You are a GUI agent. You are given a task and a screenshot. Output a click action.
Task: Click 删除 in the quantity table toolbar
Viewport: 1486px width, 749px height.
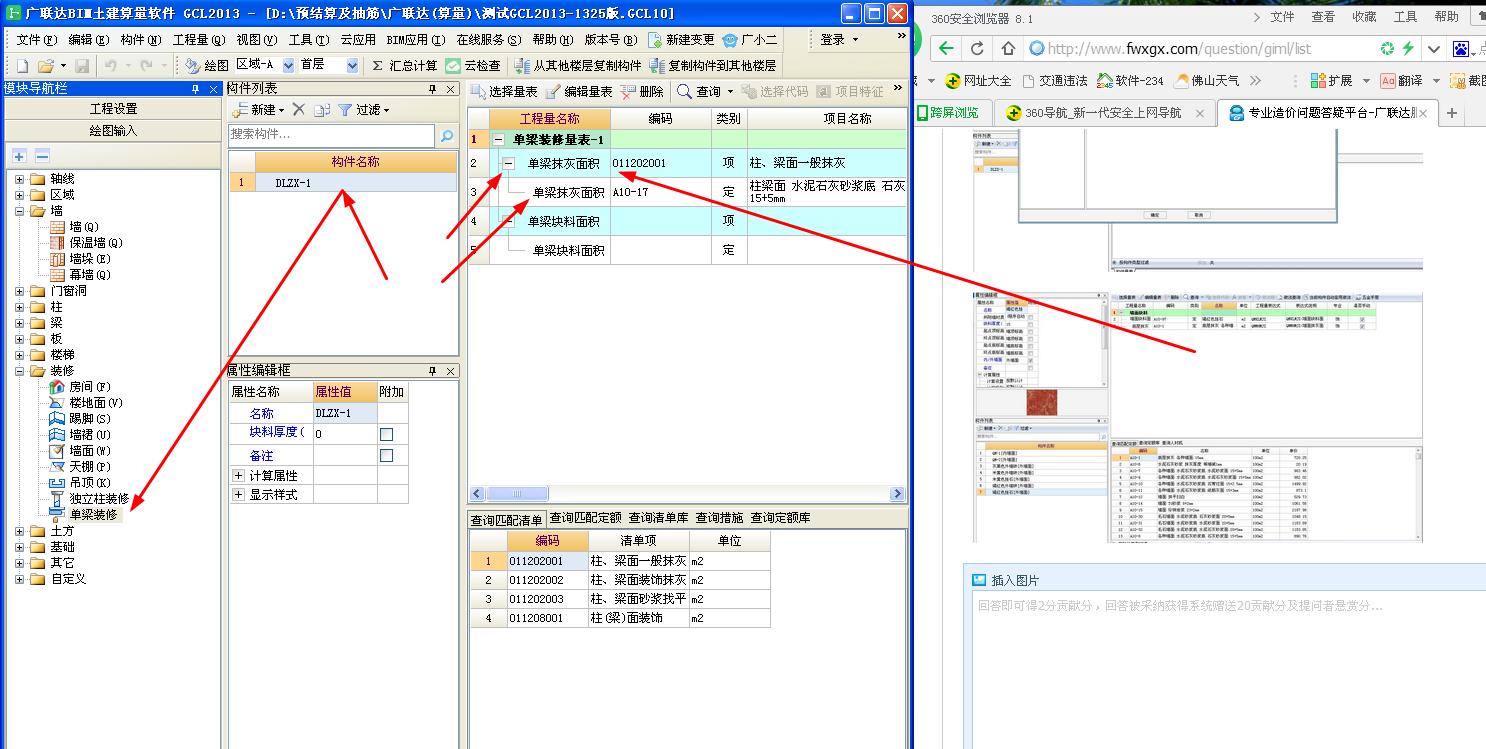point(642,91)
